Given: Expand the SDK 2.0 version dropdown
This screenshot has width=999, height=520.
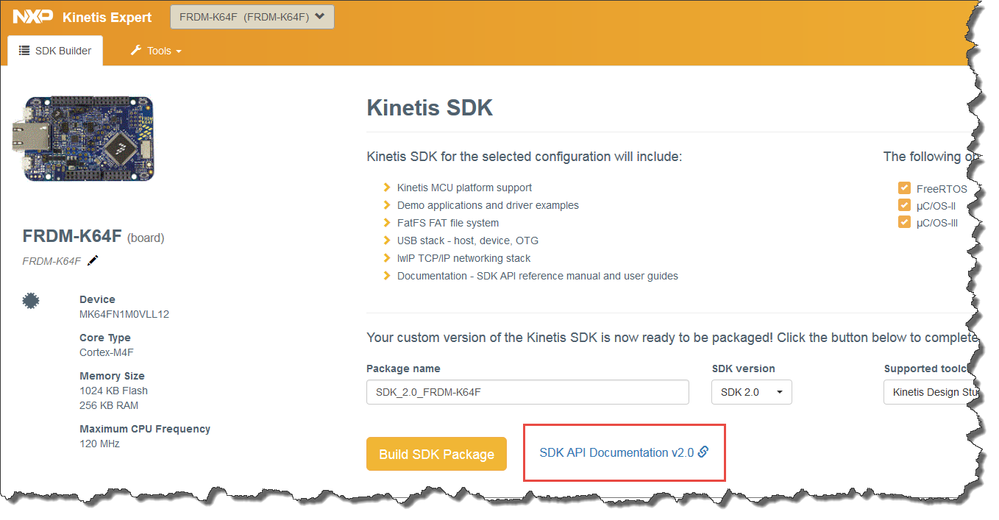Looking at the screenshot, I should click(x=751, y=392).
